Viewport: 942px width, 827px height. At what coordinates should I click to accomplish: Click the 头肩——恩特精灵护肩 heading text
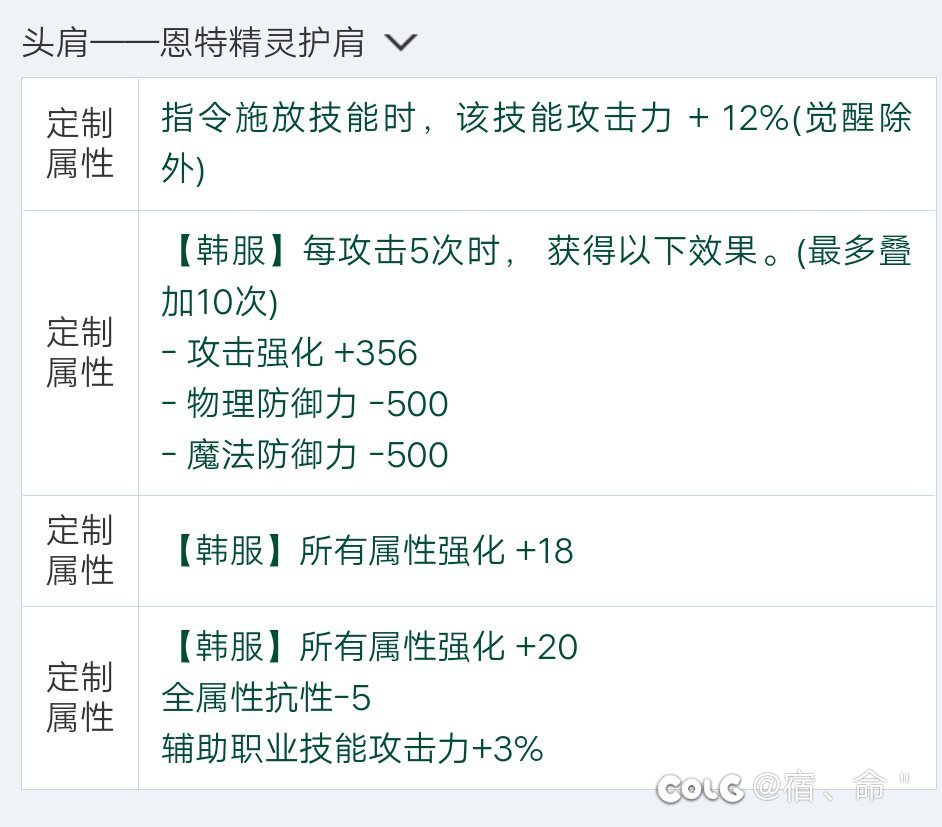point(192,44)
